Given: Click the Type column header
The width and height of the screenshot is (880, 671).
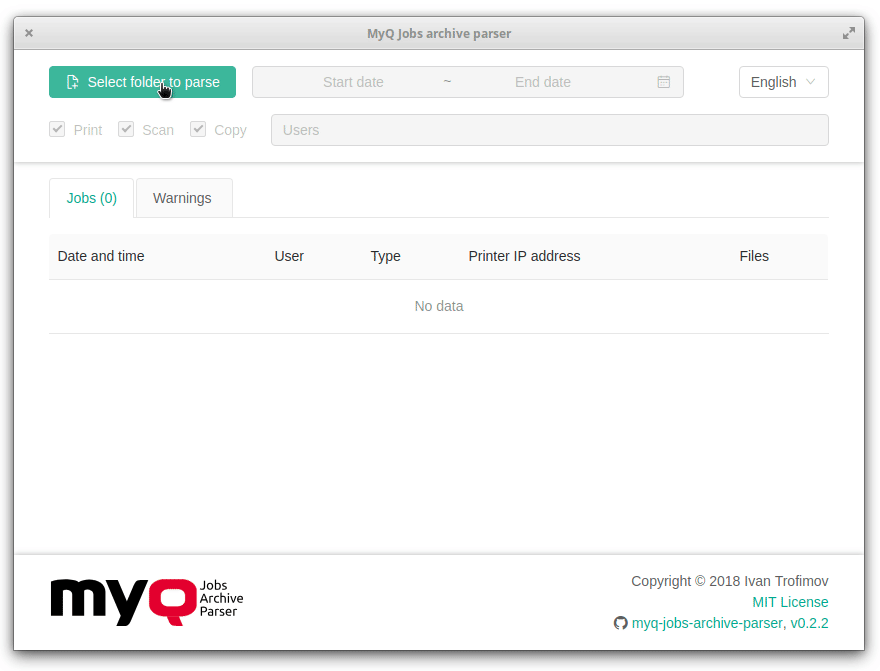Looking at the screenshot, I should [x=386, y=256].
